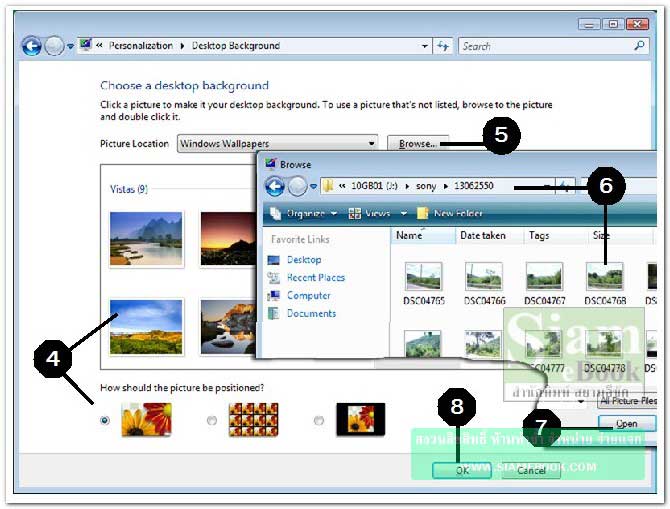
Task: Select sony folder breadcrumb
Action: tap(426, 186)
